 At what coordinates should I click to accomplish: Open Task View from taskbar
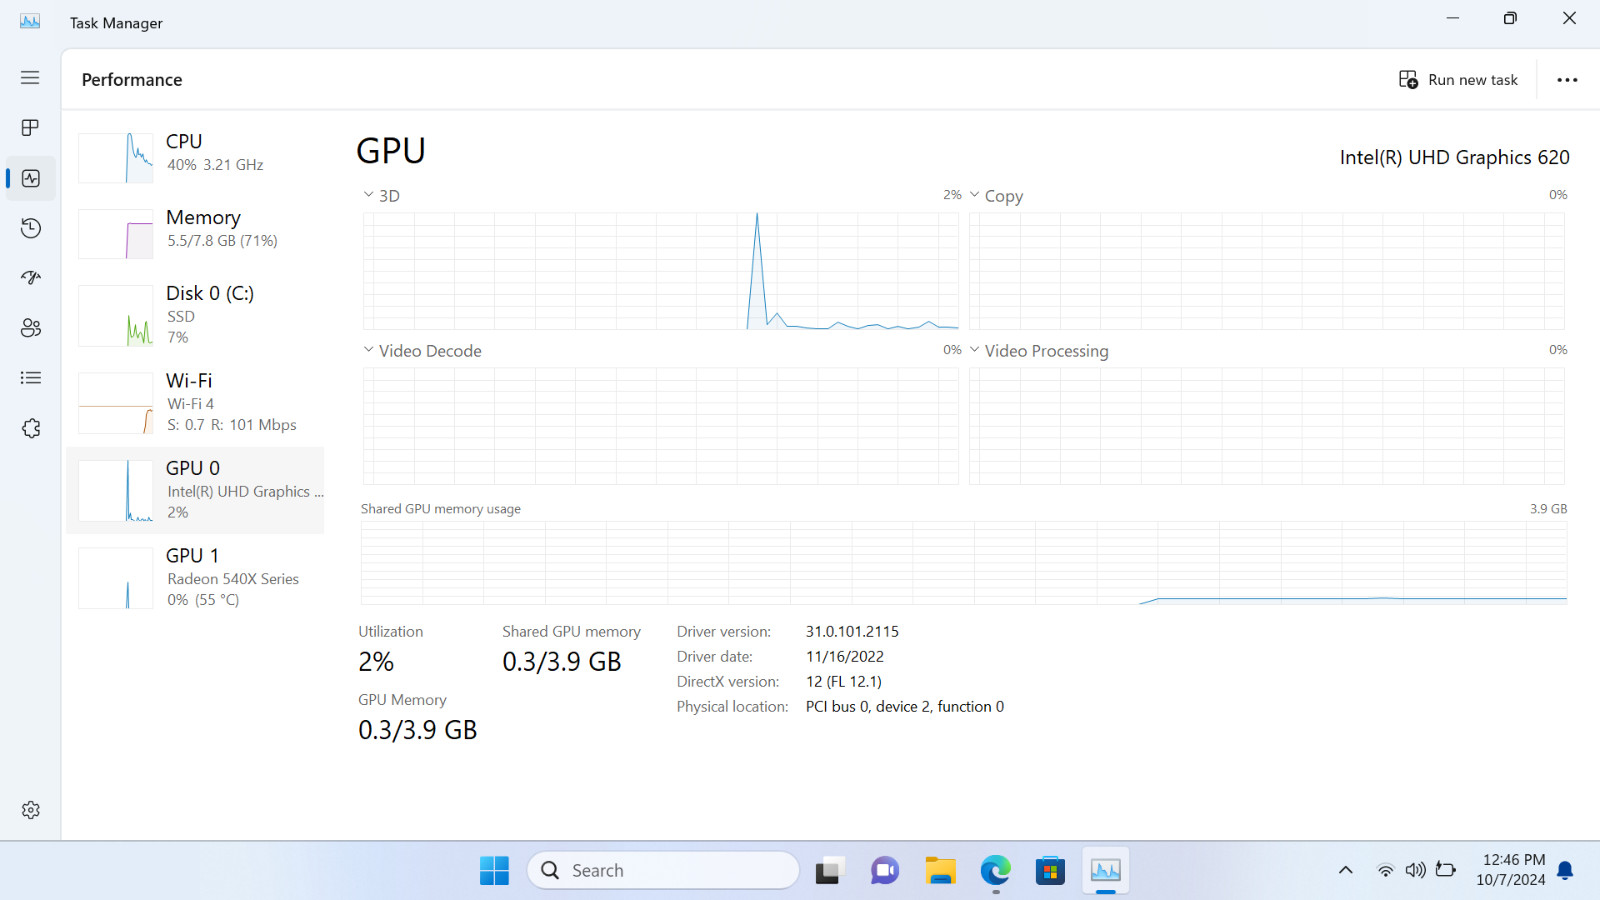pos(829,871)
